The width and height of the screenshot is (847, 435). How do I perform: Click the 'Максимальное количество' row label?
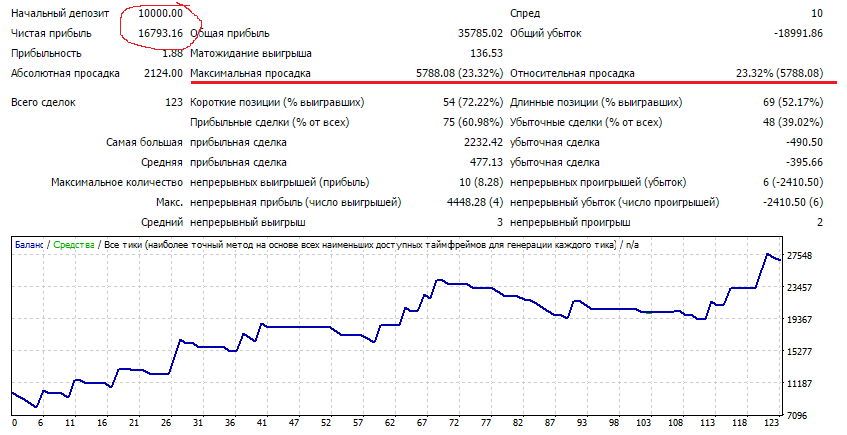tap(117, 182)
